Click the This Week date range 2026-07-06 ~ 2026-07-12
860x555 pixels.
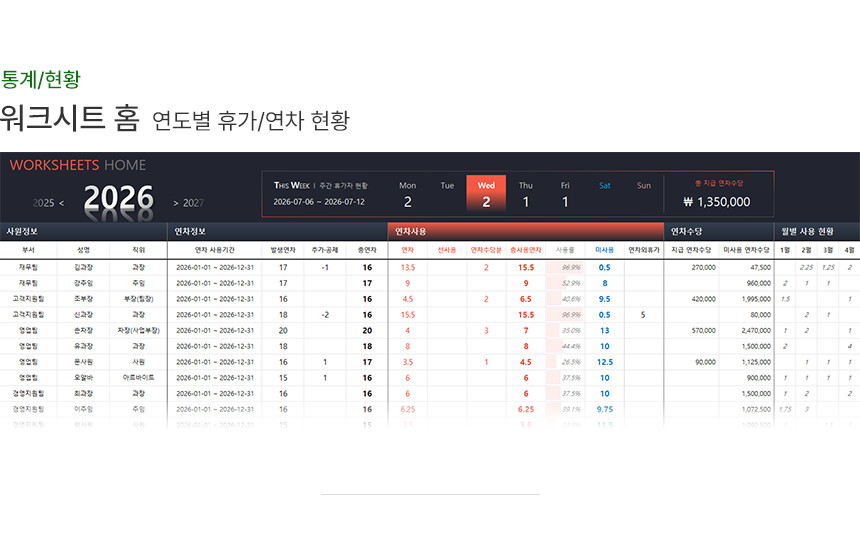319,201
